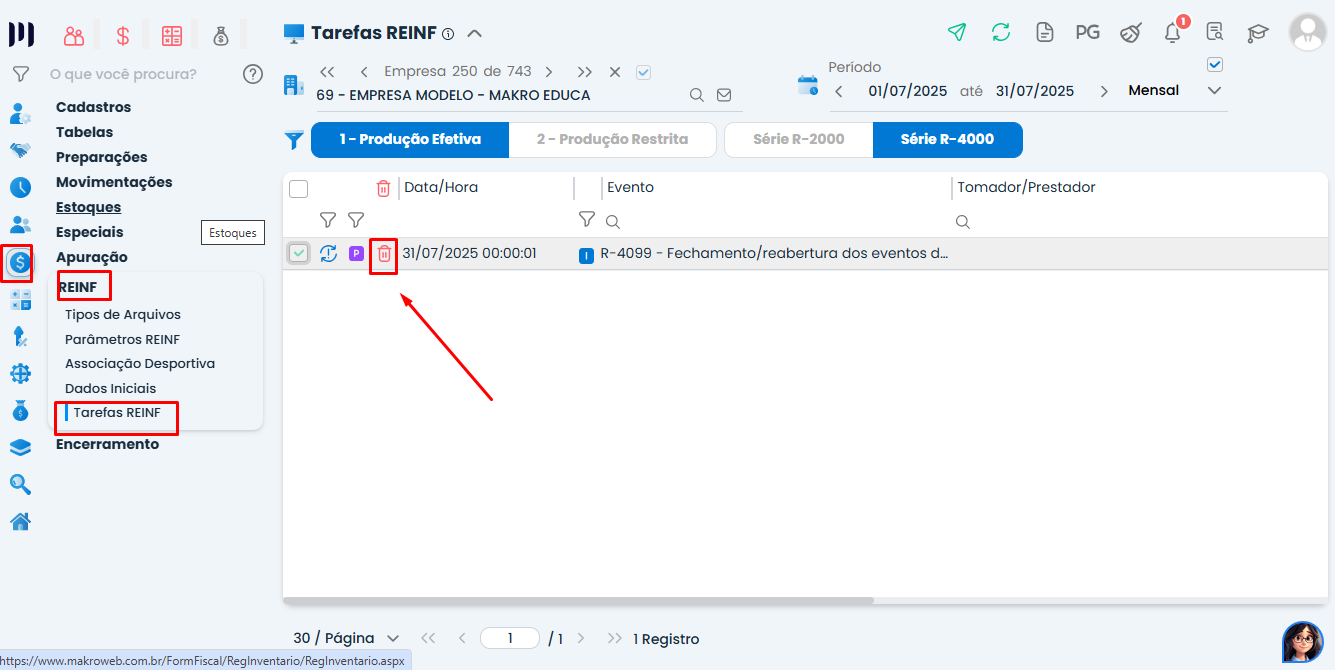Click the green send paper-plane icon
The height and width of the screenshot is (670, 1335).
pos(957,32)
